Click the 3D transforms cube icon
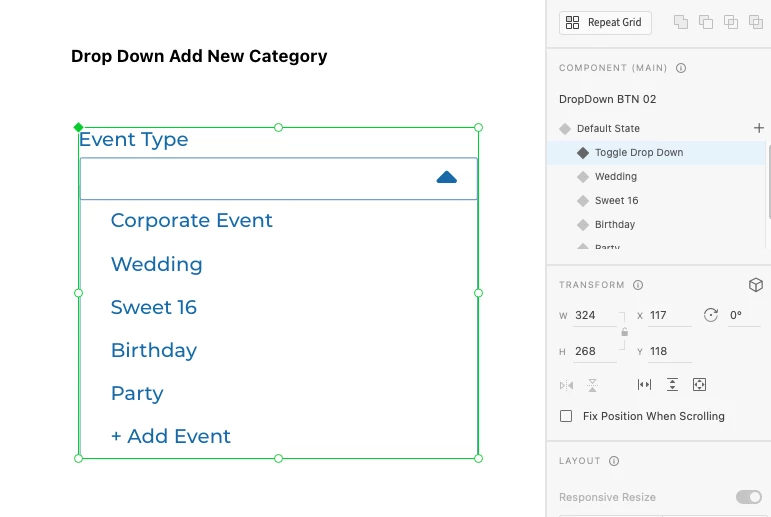Image resolution: width=771 pixels, height=517 pixels. tap(756, 285)
